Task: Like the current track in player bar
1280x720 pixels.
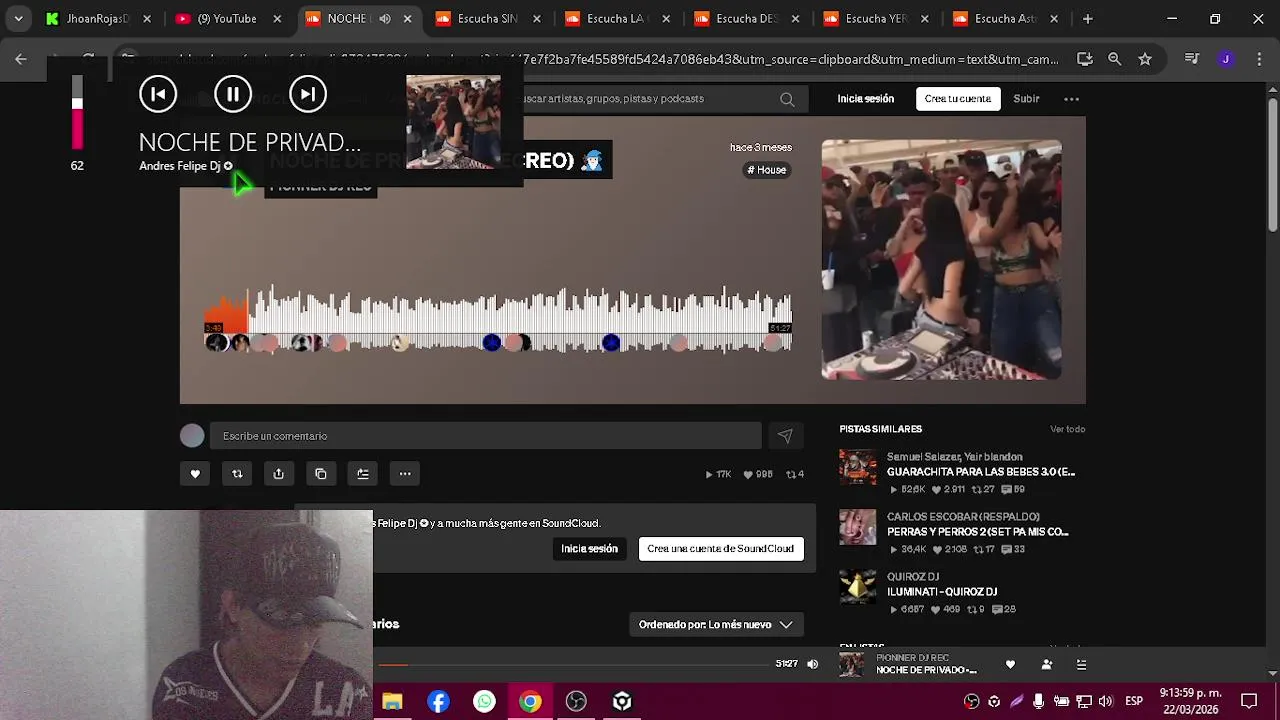Action: (1010, 665)
